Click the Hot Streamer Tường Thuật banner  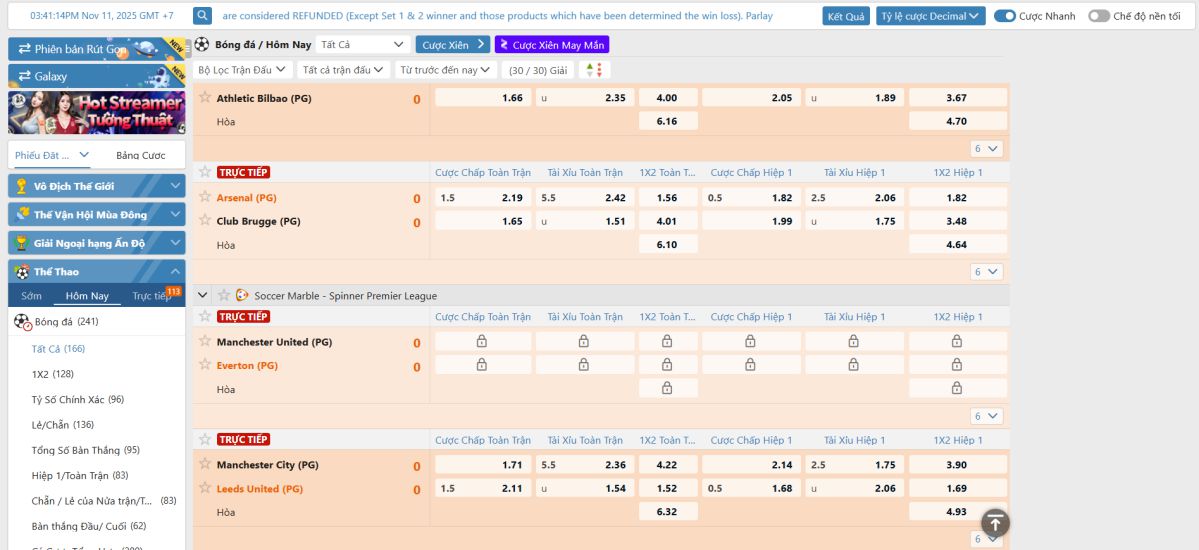point(97,113)
